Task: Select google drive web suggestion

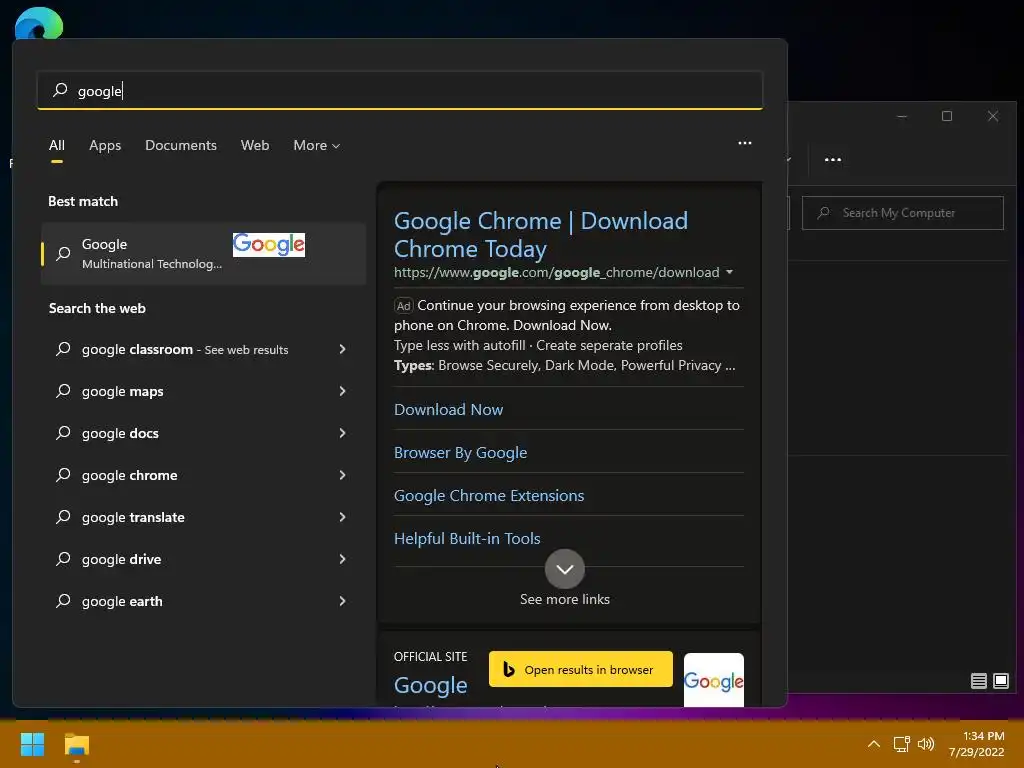Action: 121,559
